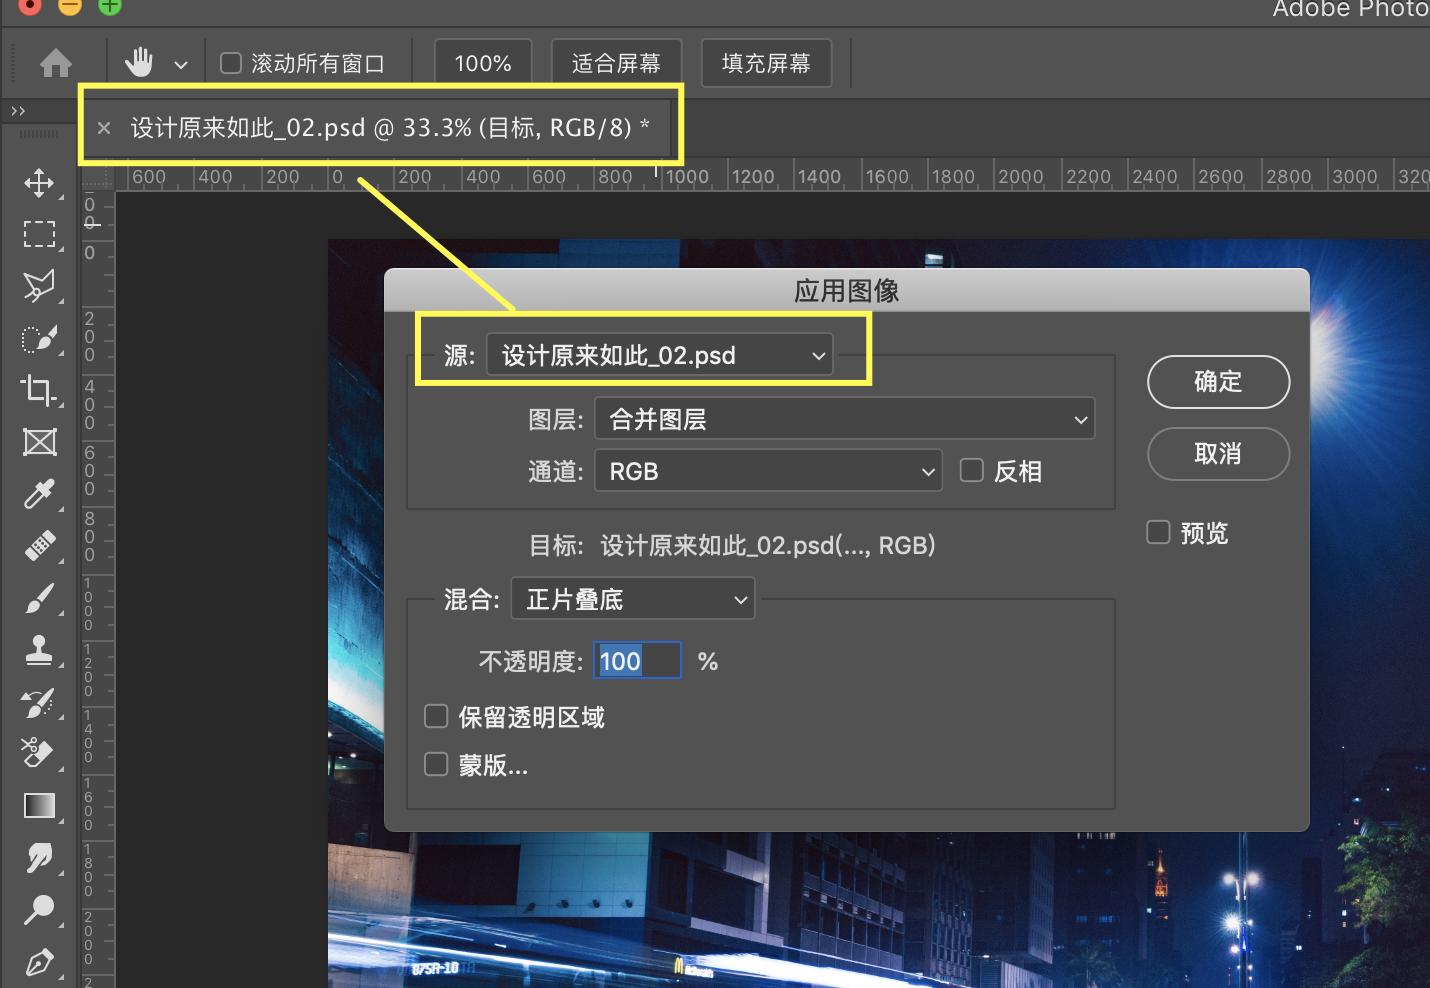Select the Pen tool

coord(40,962)
